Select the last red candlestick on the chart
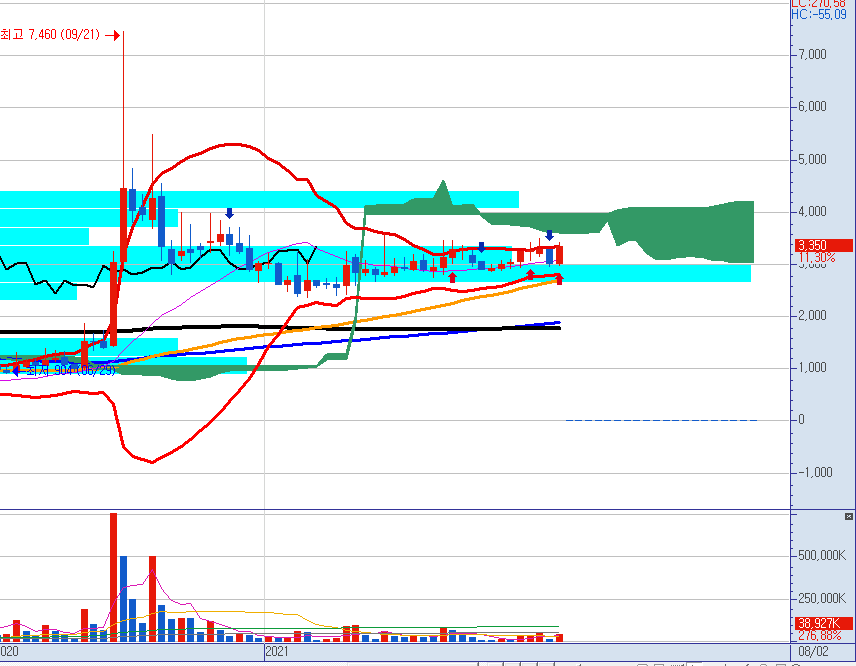Image resolution: width=856 pixels, height=666 pixels. (559, 255)
